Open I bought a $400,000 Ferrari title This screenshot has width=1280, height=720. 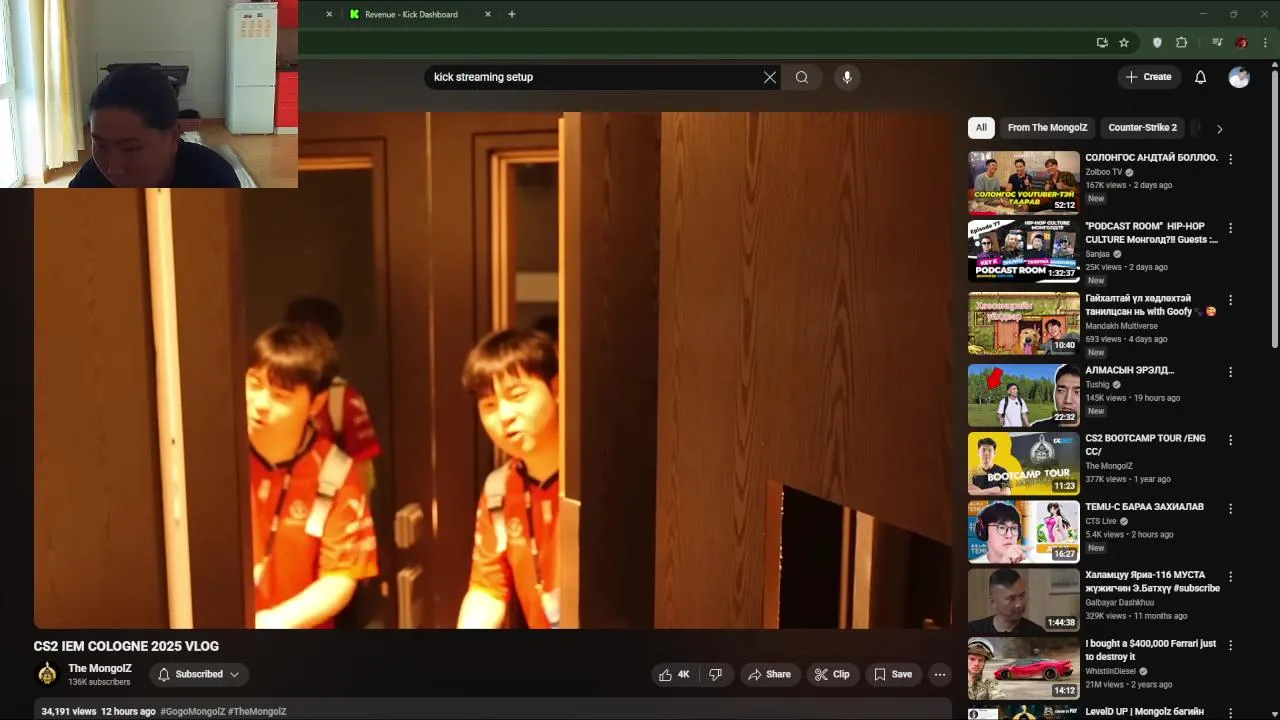(1151, 650)
